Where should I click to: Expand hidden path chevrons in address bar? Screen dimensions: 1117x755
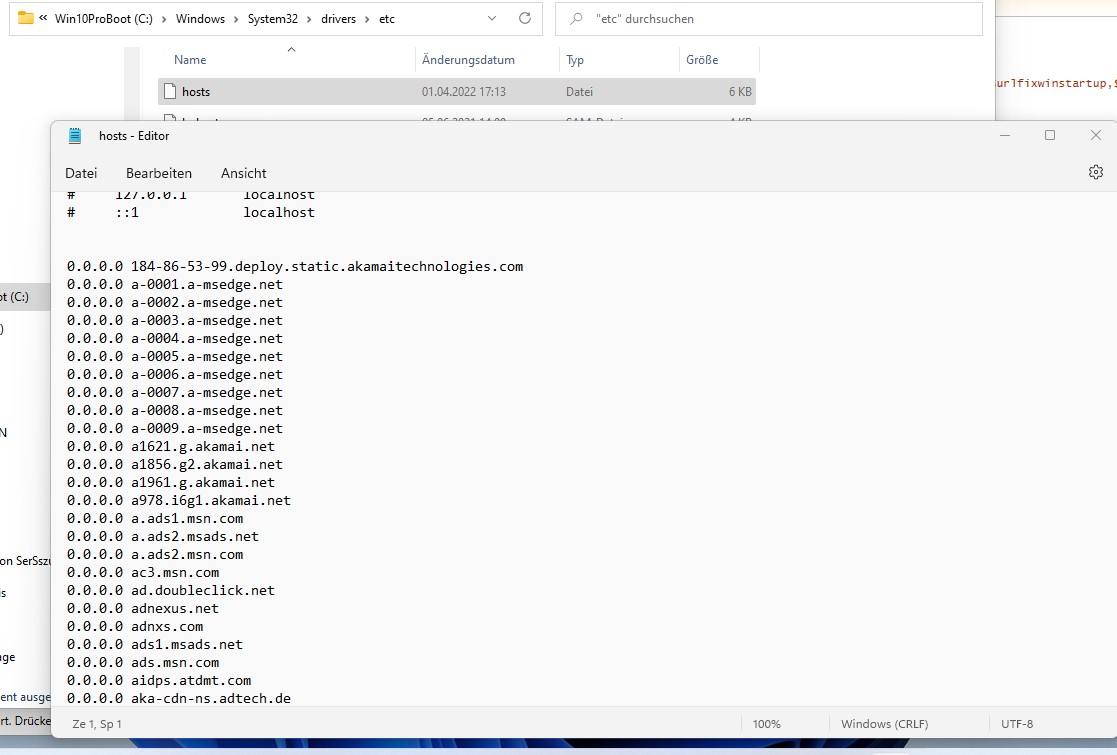pos(43,19)
